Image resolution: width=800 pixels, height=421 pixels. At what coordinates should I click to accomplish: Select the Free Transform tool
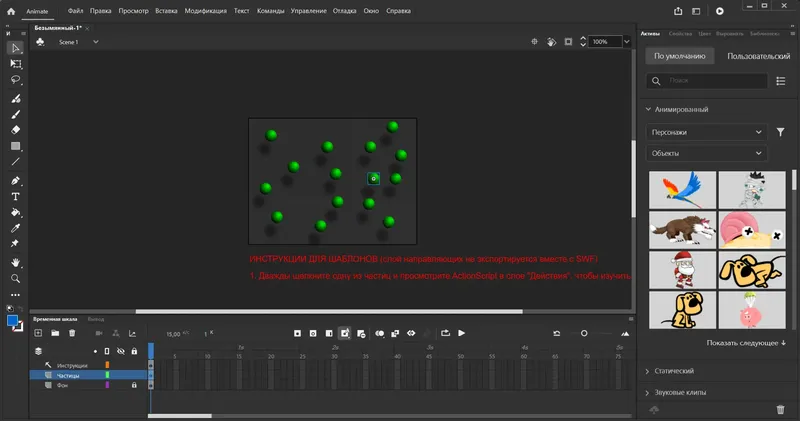pyautogui.click(x=16, y=64)
